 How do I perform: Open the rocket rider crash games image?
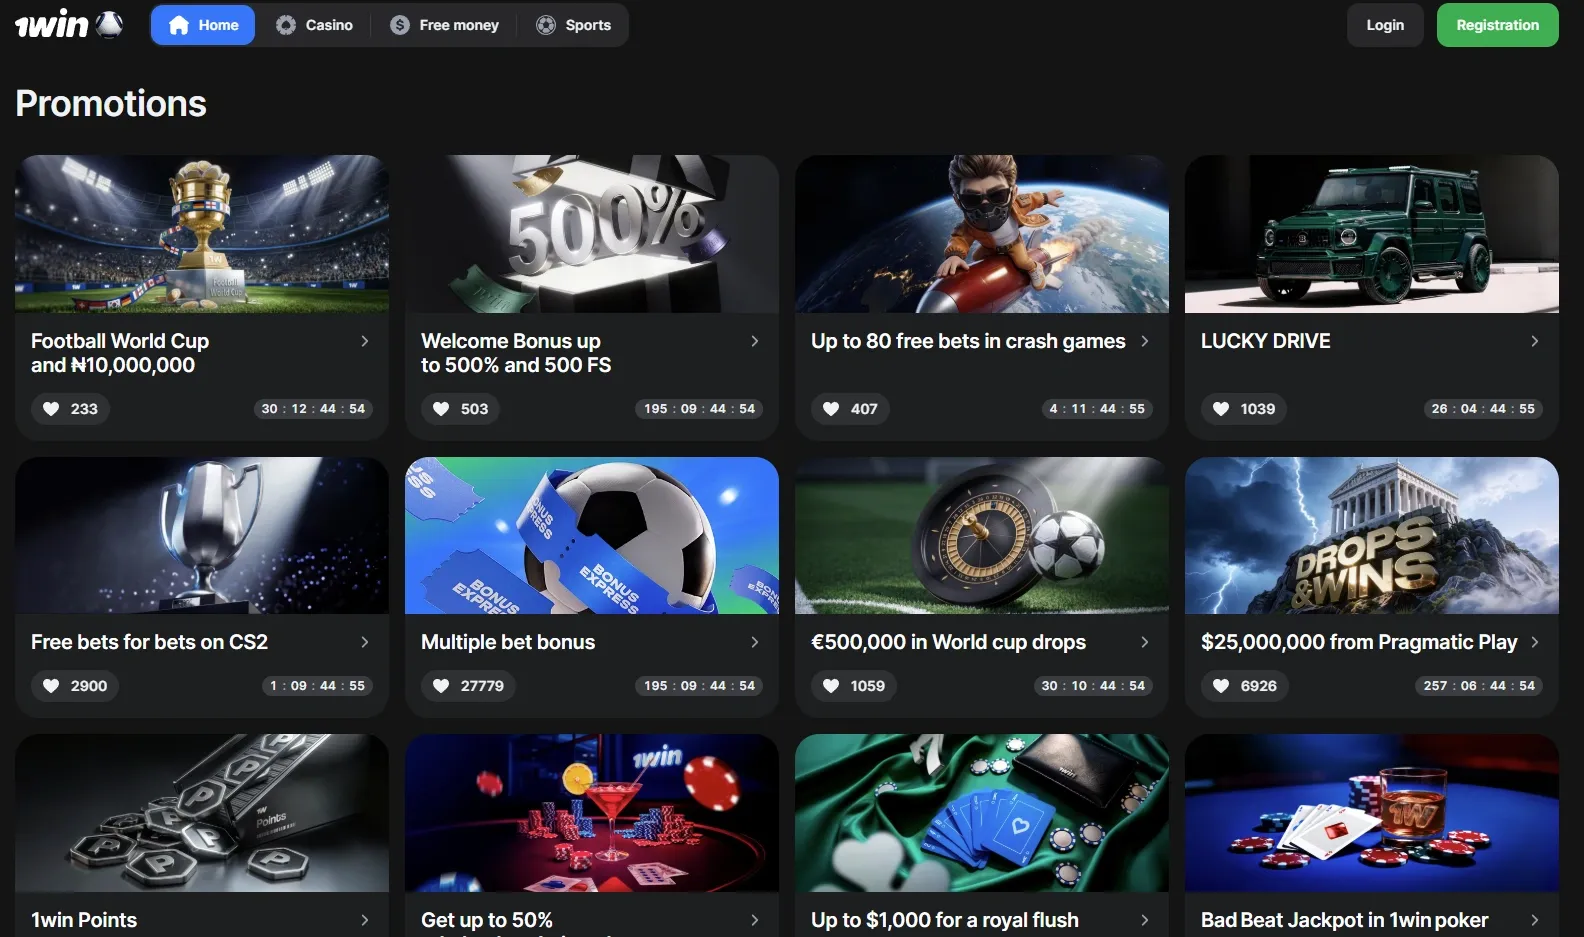pos(982,234)
